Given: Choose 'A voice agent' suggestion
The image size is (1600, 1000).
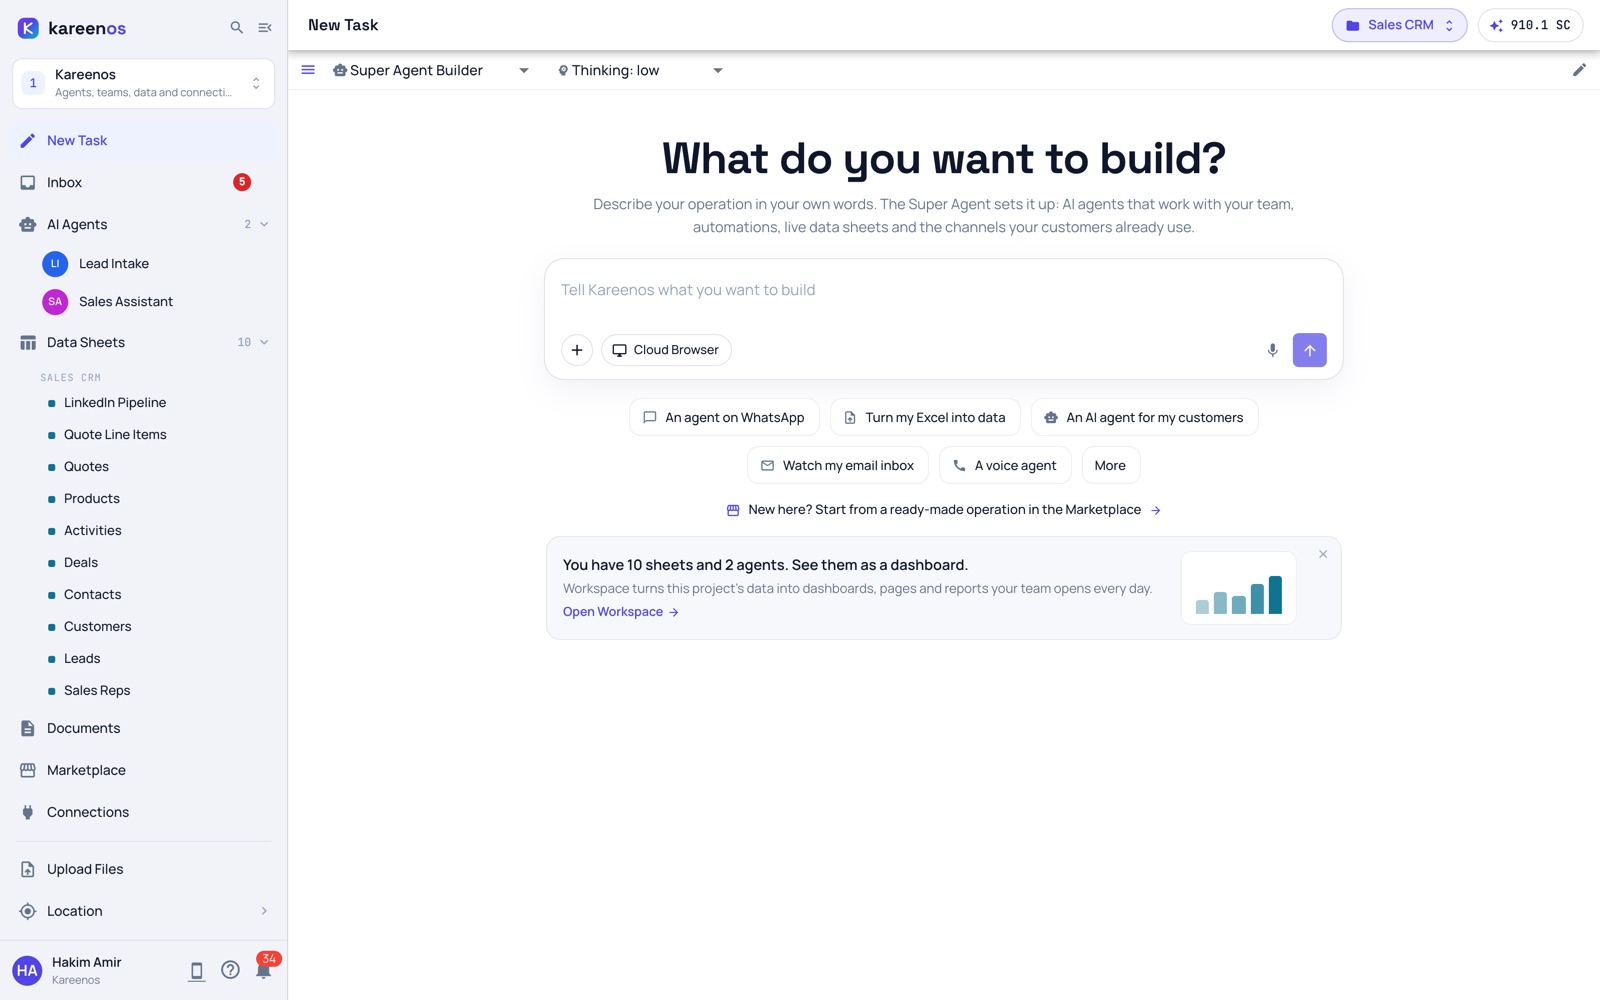Looking at the screenshot, I should coord(1005,466).
